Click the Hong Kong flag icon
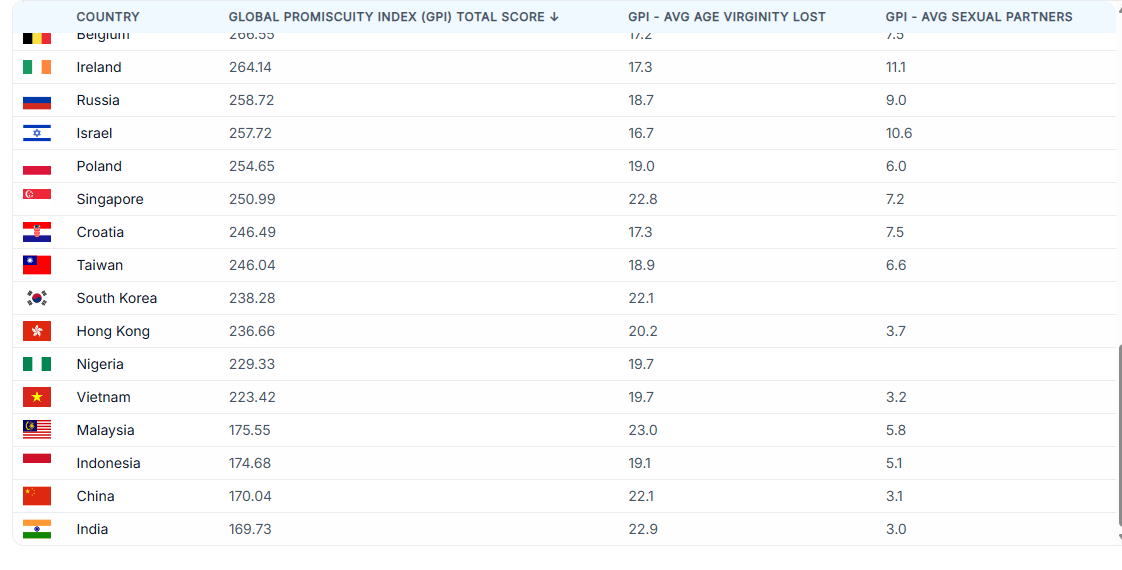This screenshot has height=570, width=1122. pyautogui.click(x=37, y=331)
